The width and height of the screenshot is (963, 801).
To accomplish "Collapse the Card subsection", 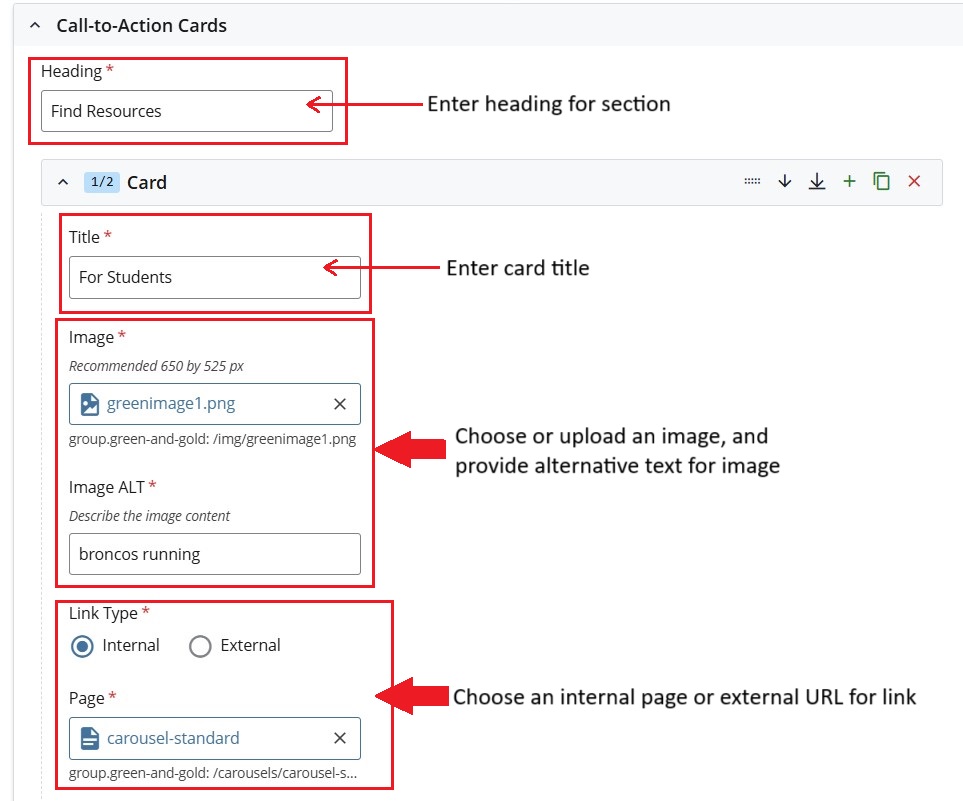I will click(62, 181).
